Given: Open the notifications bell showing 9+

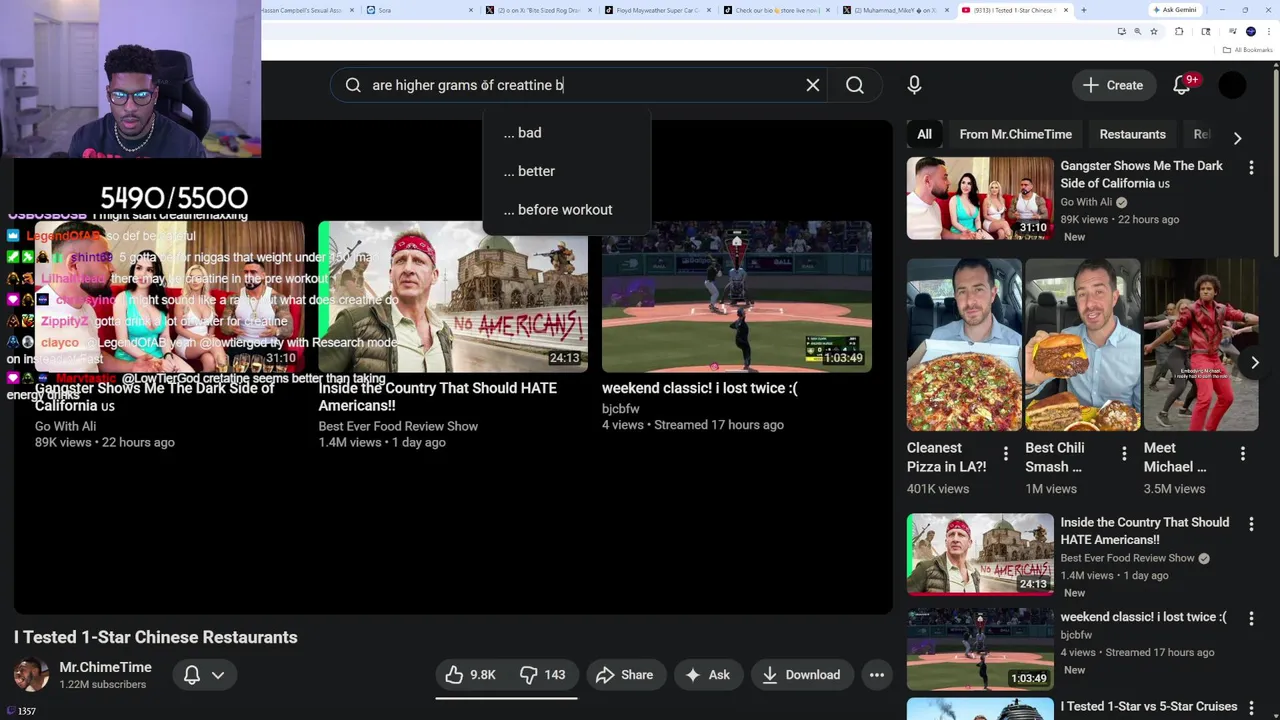Looking at the screenshot, I should [x=1182, y=85].
